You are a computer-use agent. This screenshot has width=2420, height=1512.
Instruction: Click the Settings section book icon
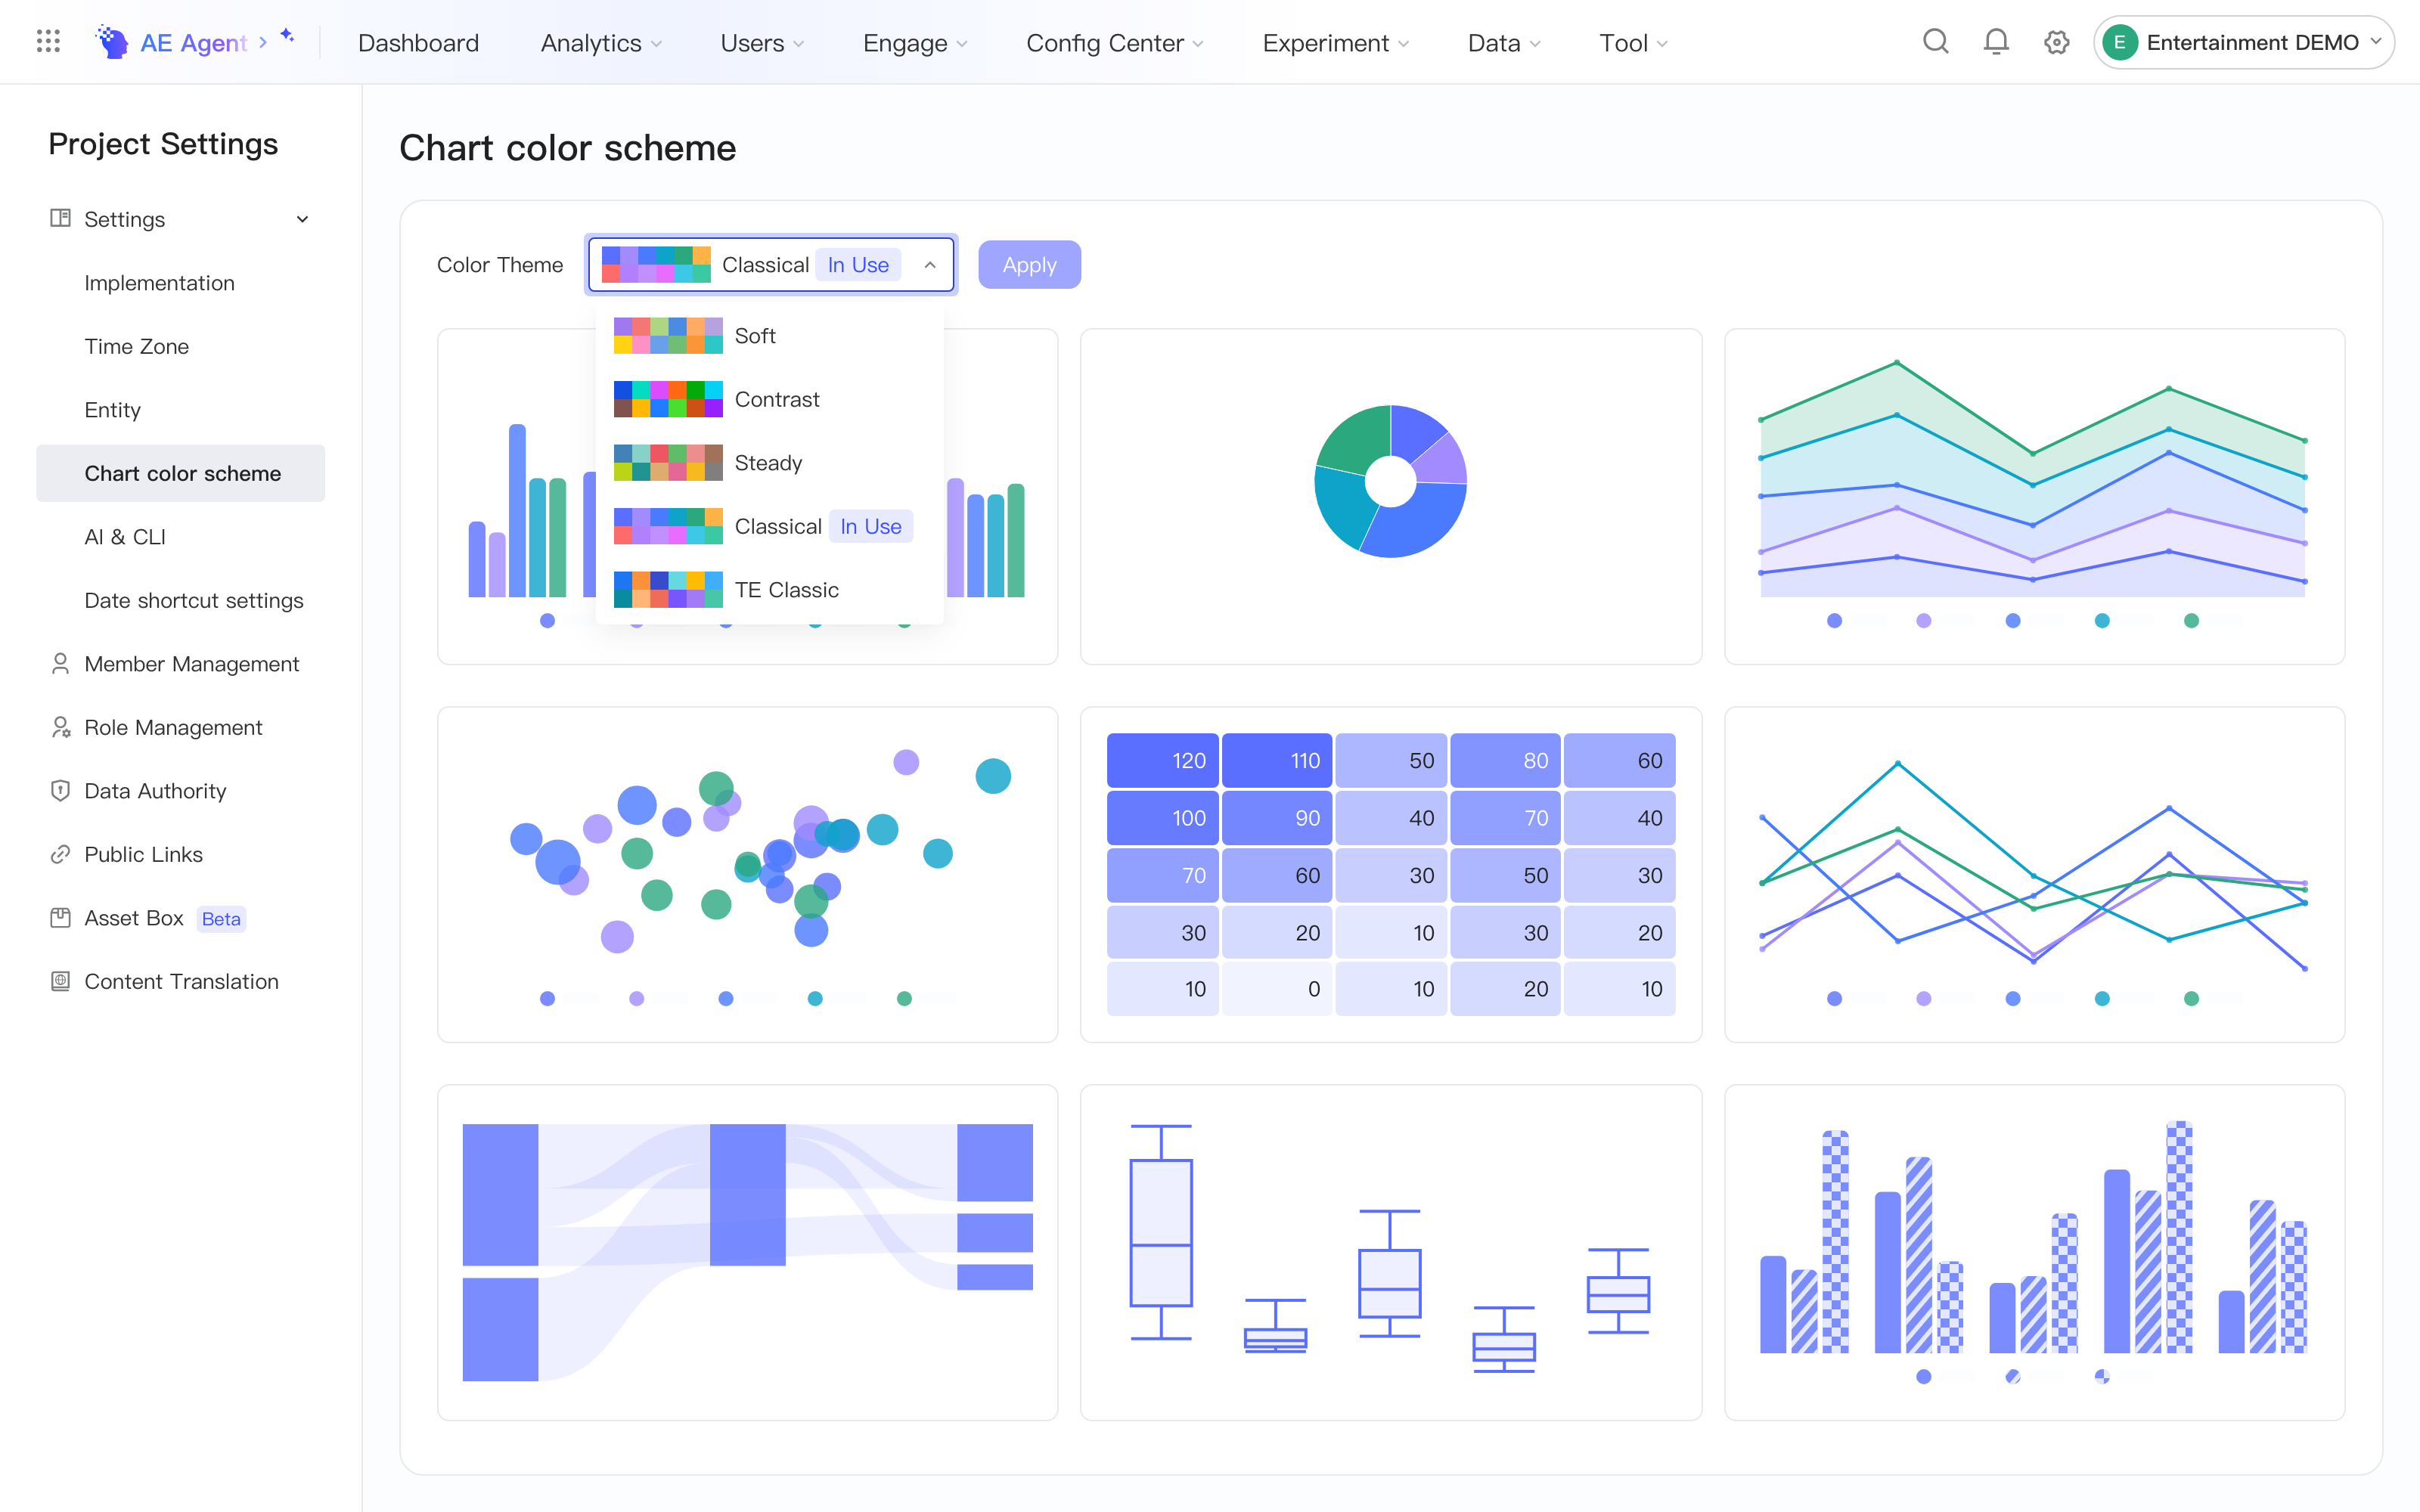pyautogui.click(x=60, y=218)
